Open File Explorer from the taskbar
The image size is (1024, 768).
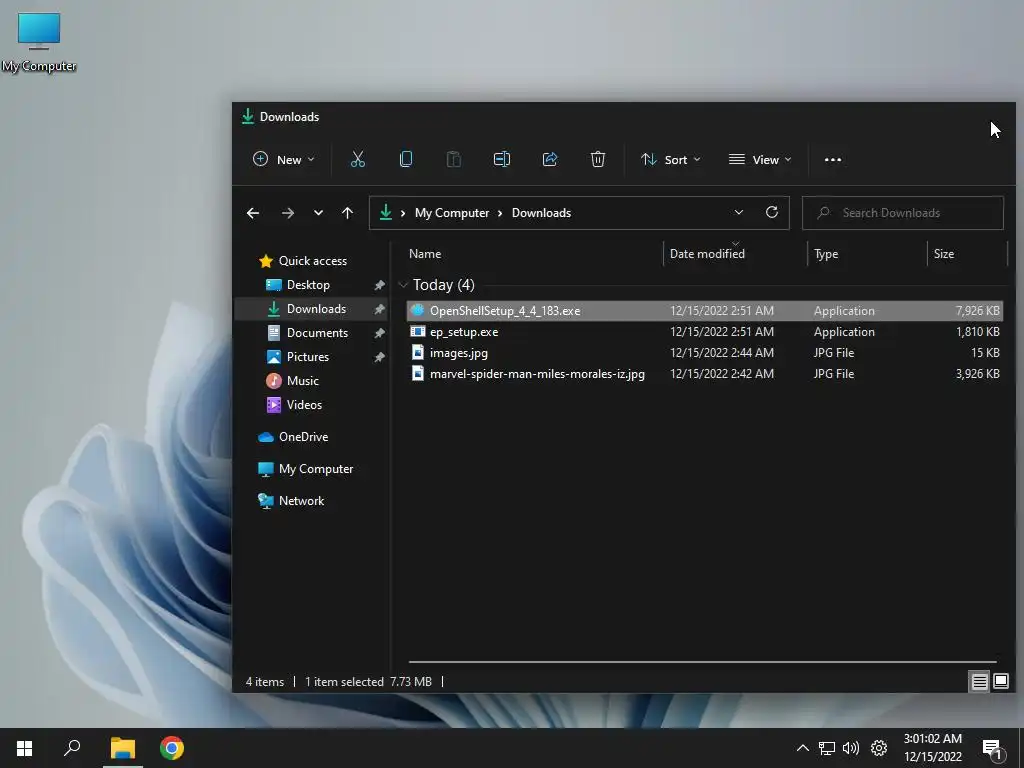pos(123,748)
